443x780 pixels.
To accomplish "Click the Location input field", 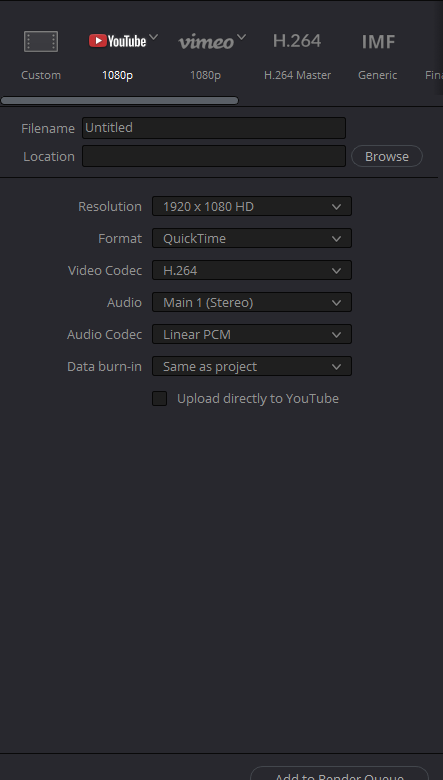I will coord(214,156).
